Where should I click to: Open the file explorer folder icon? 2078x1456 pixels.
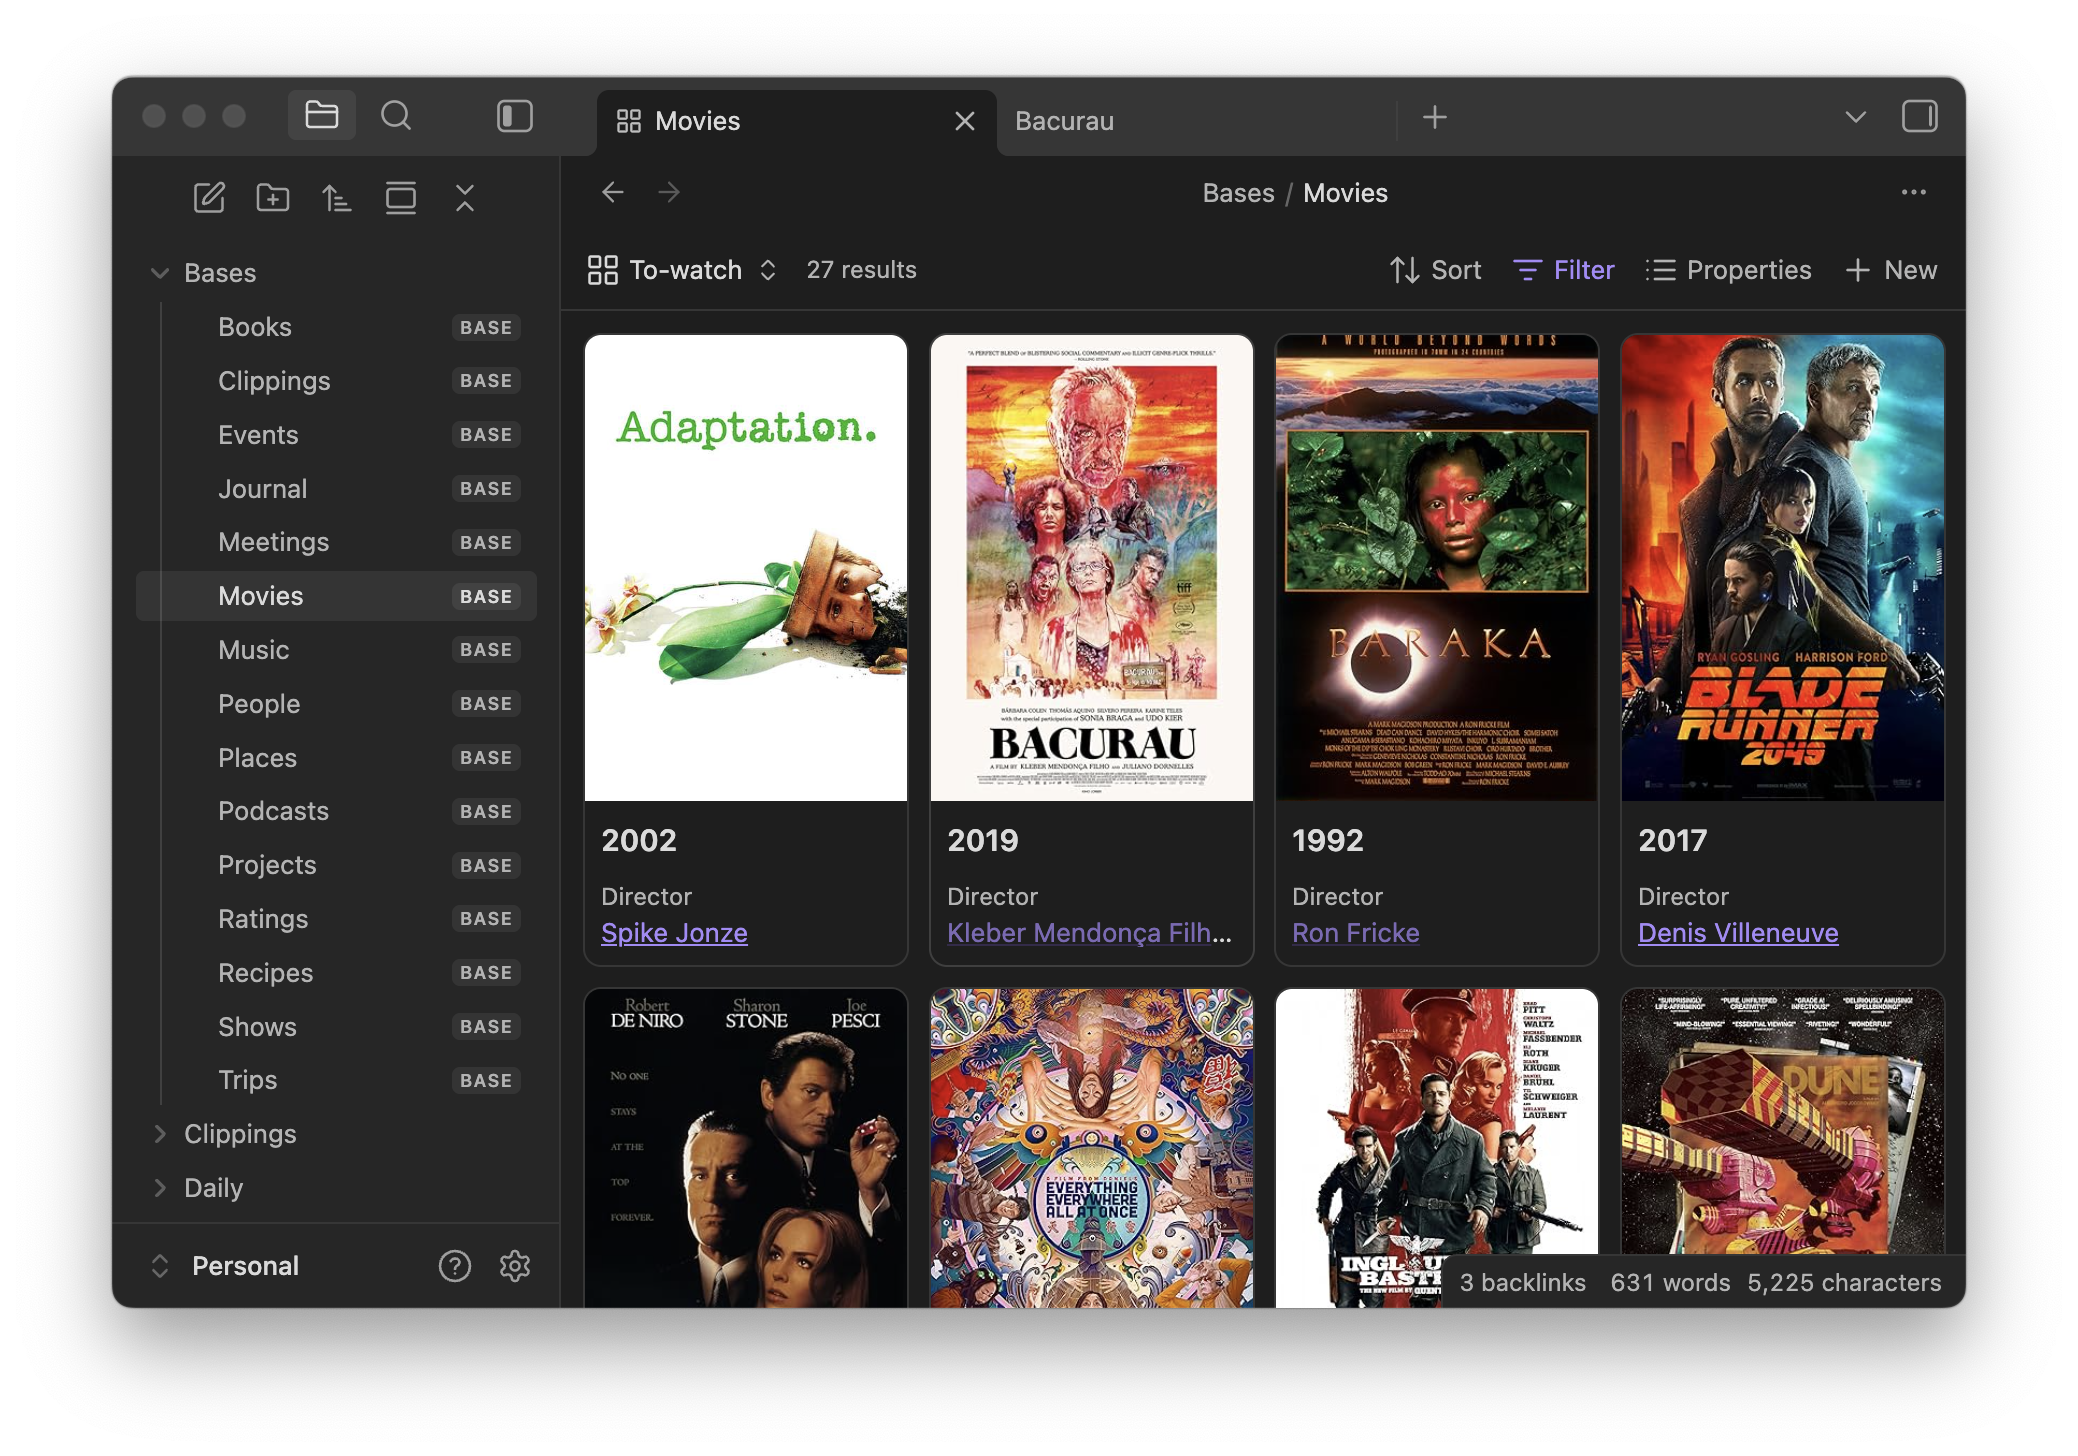321,116
